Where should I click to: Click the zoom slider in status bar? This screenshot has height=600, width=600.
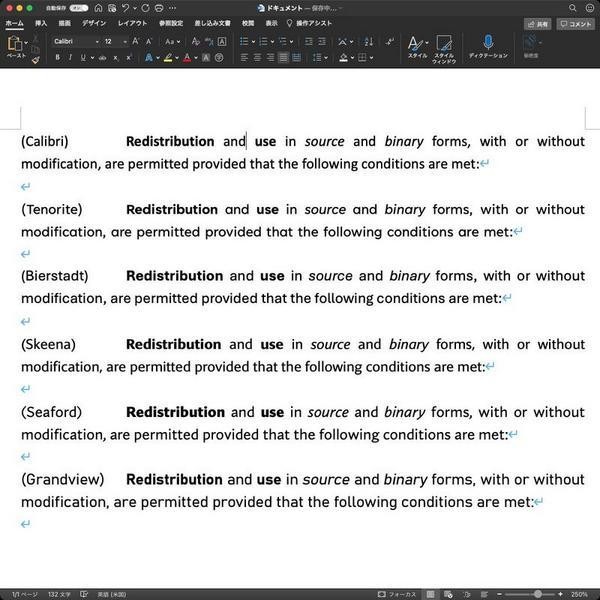click(x=530, y=594)
